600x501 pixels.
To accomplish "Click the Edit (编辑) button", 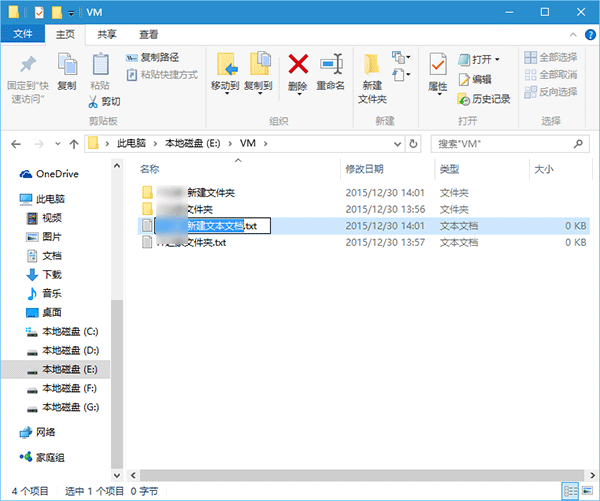I will (x=475, y=79).
